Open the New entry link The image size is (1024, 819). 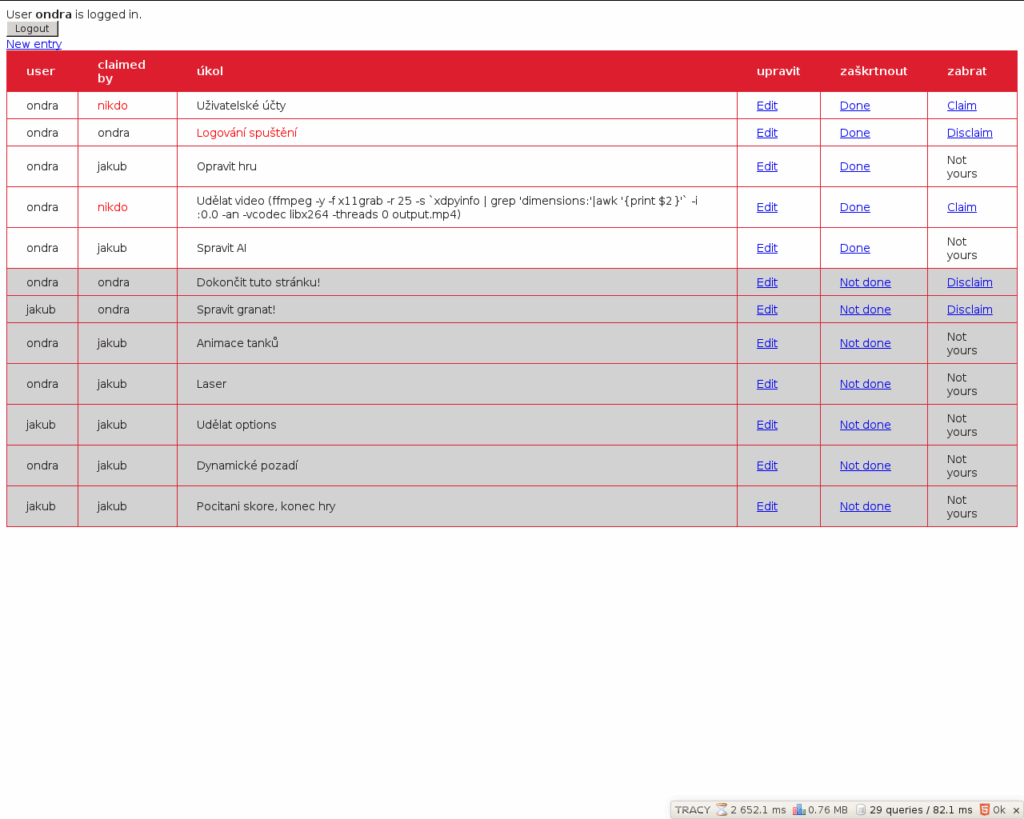tap(34, 44)
